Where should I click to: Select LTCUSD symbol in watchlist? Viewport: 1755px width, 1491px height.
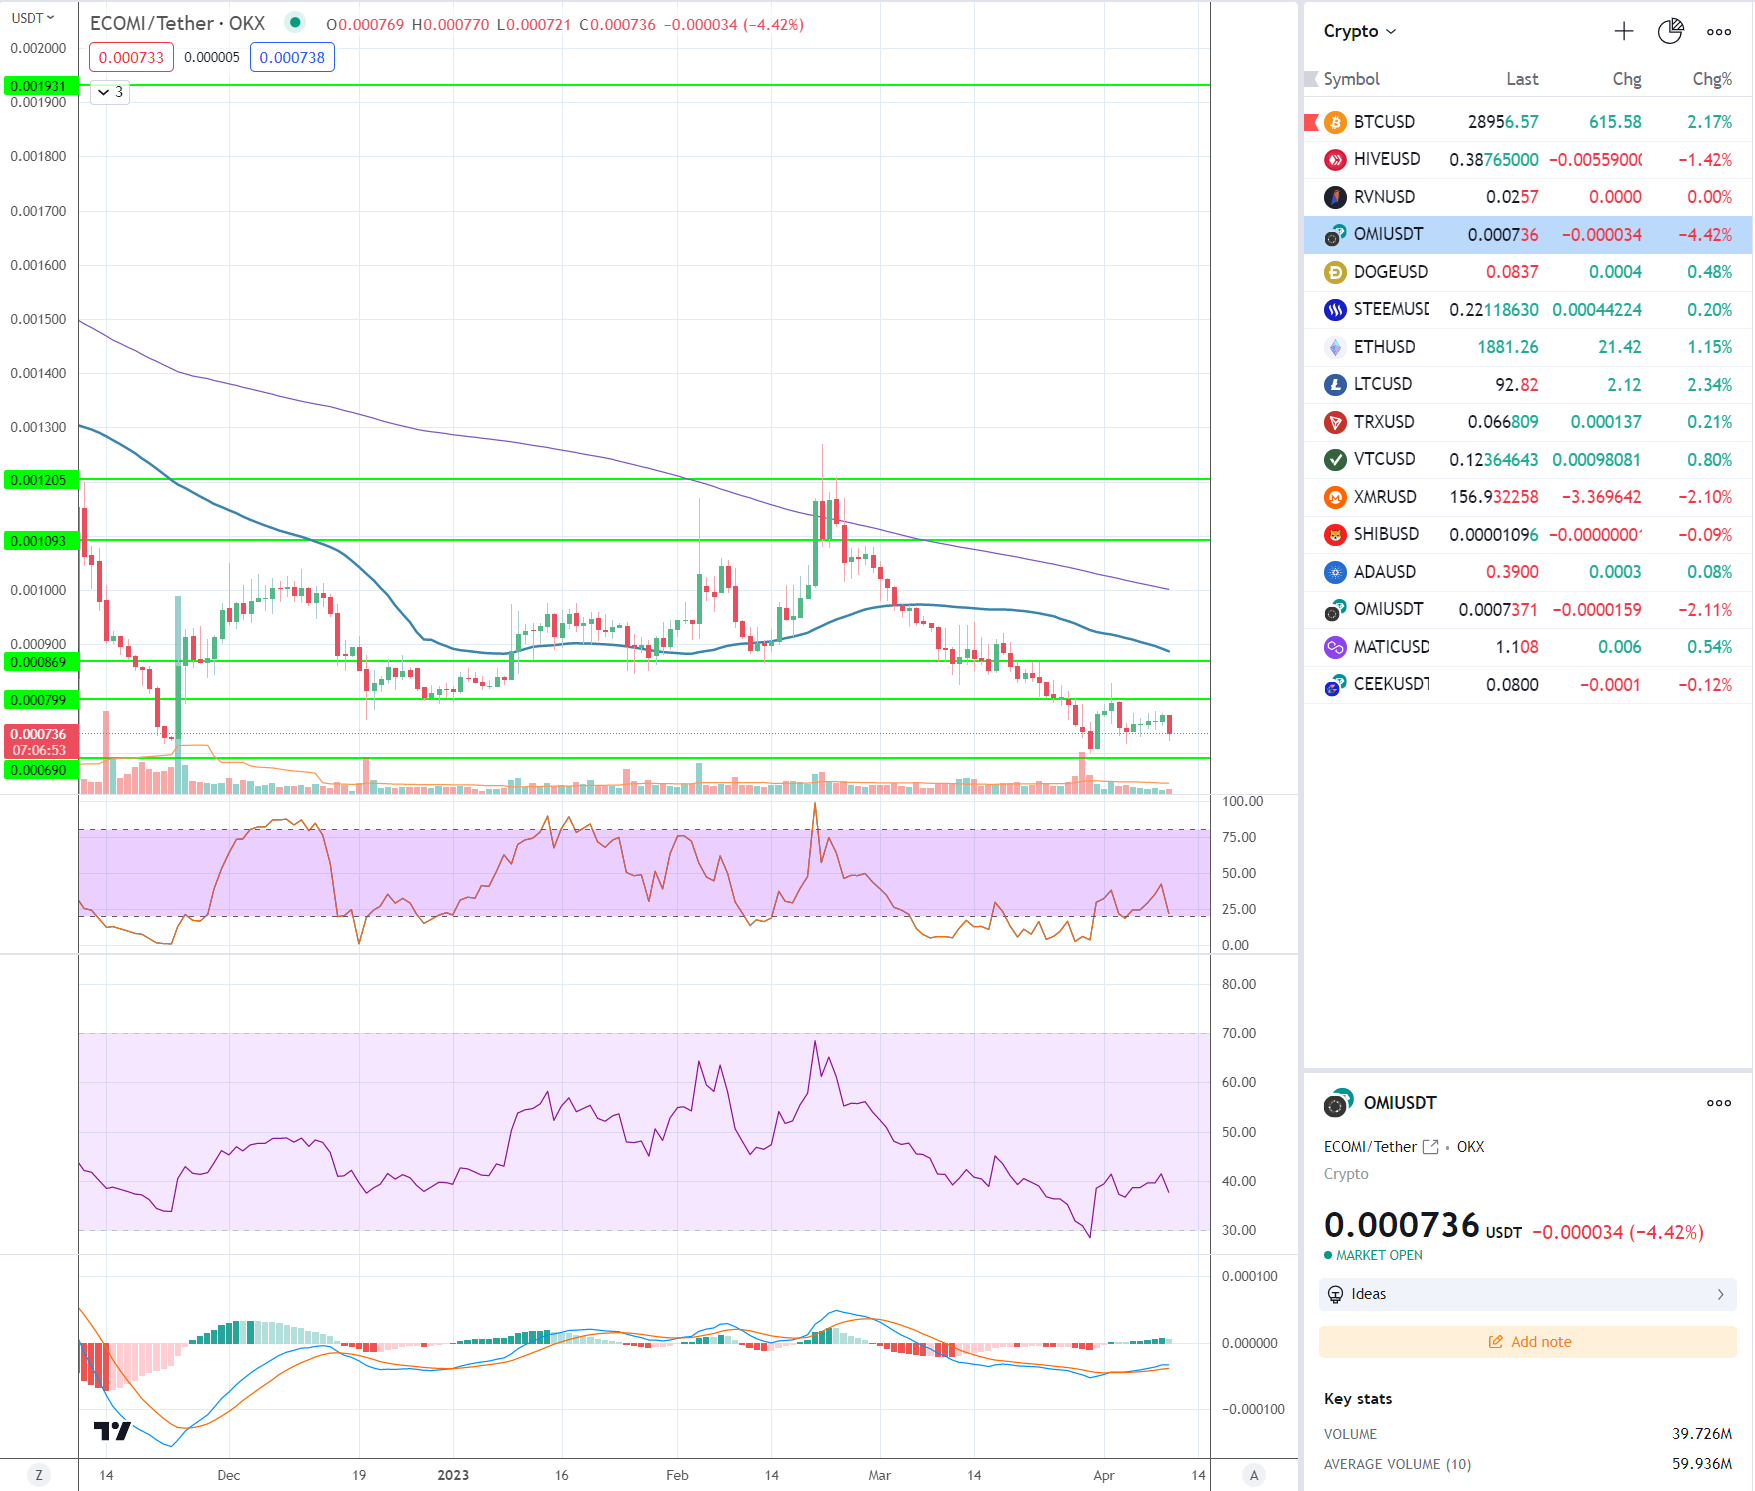click(1383, 384)
